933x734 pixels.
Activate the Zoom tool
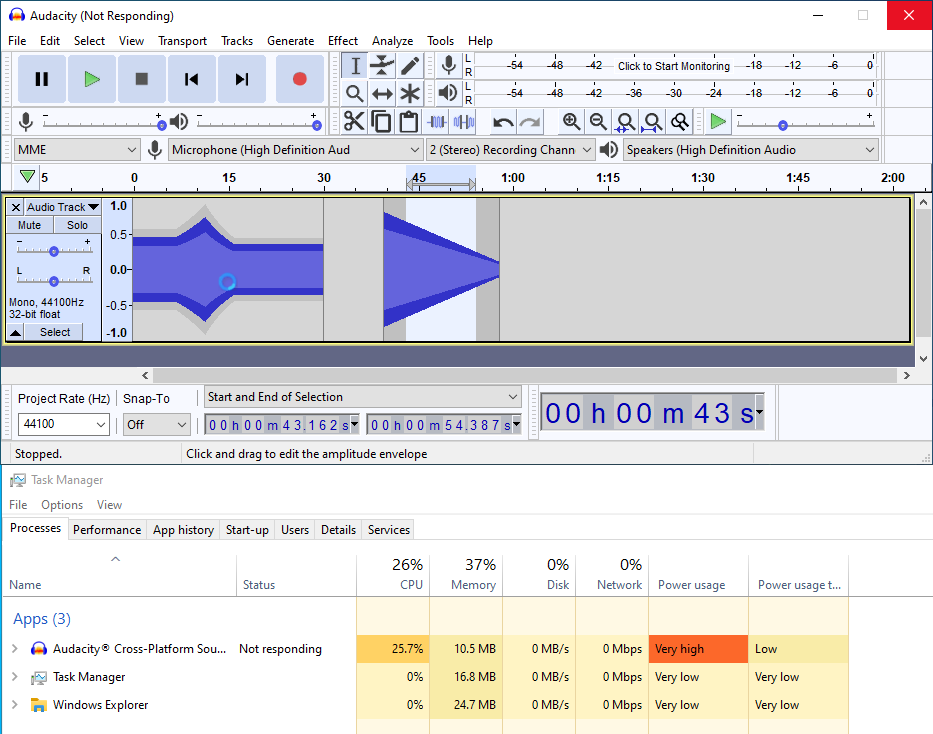pos(354,92)
